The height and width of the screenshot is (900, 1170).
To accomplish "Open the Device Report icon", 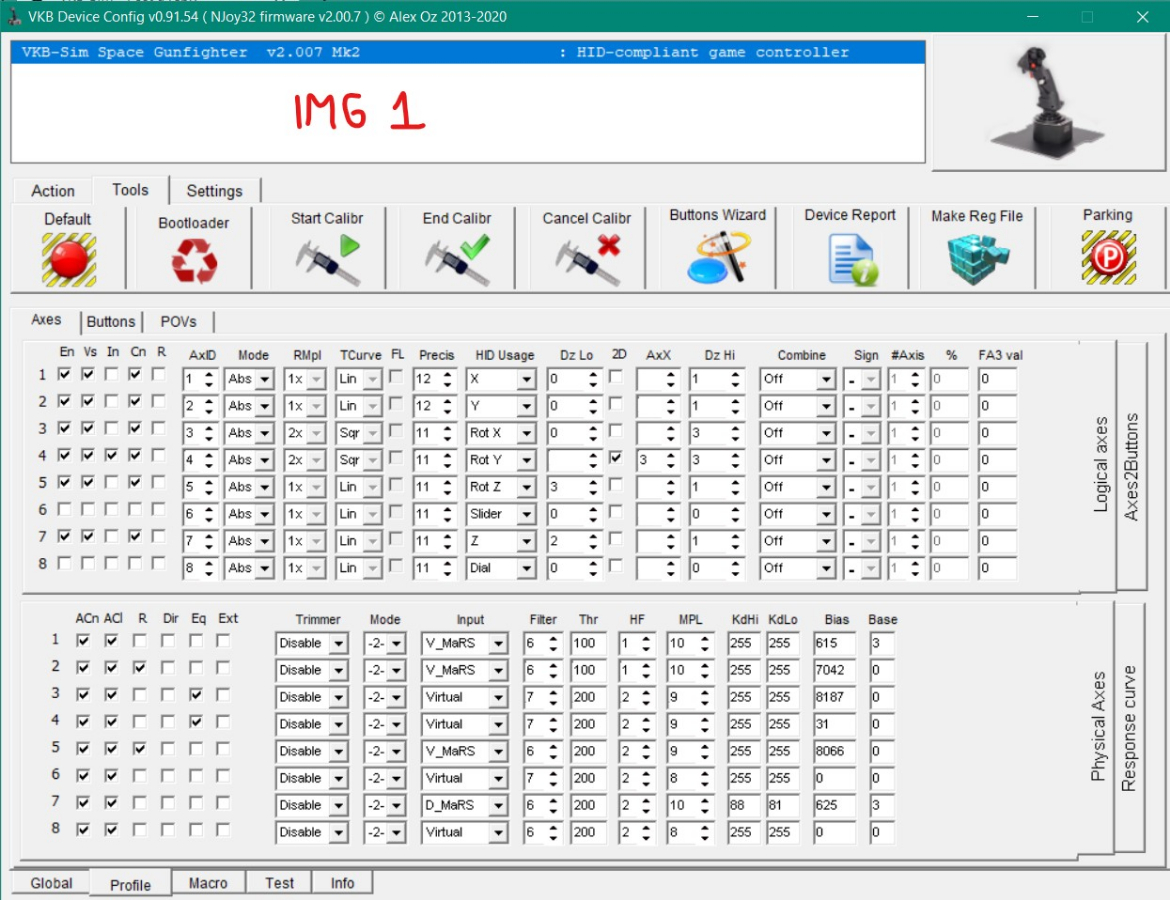I will (x=852, y=259).
